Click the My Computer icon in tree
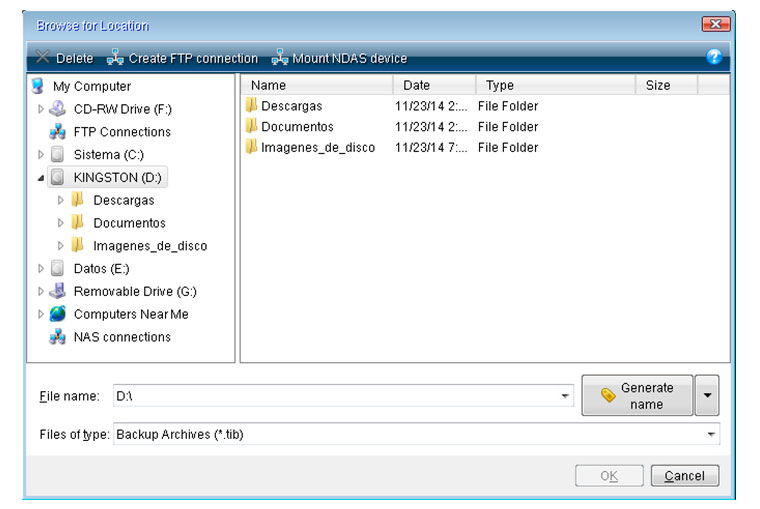 click(38, 86)
